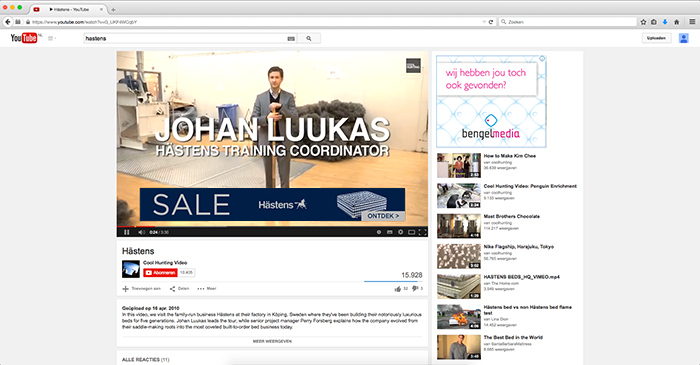Open the on-screen keyboard icon in YouTube search
The height and width of the screenshot is (365, 700).
291,39
